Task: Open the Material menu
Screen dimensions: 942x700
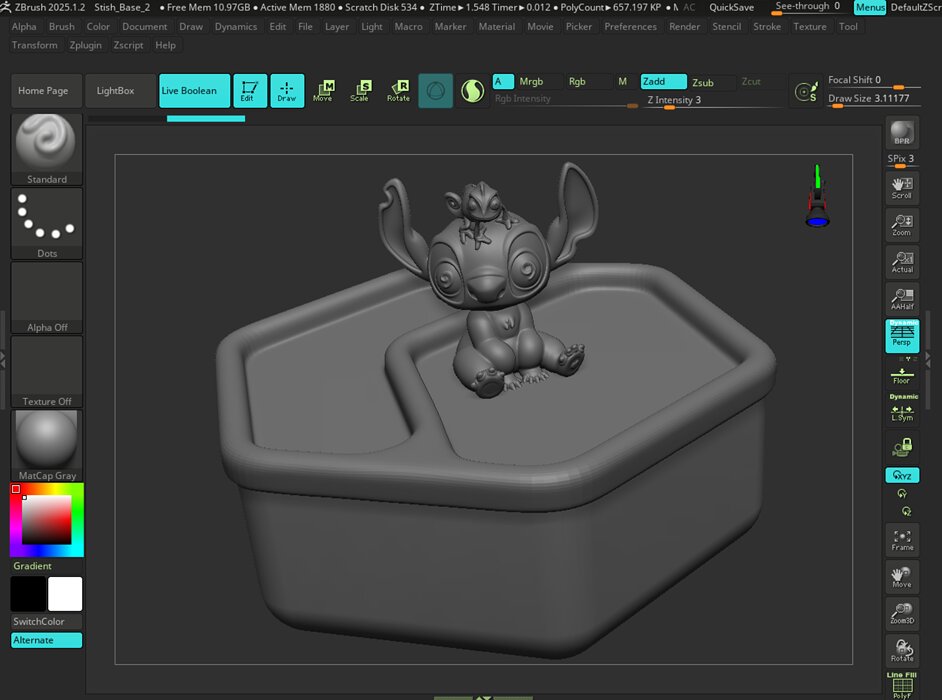Action: point(497,26)
